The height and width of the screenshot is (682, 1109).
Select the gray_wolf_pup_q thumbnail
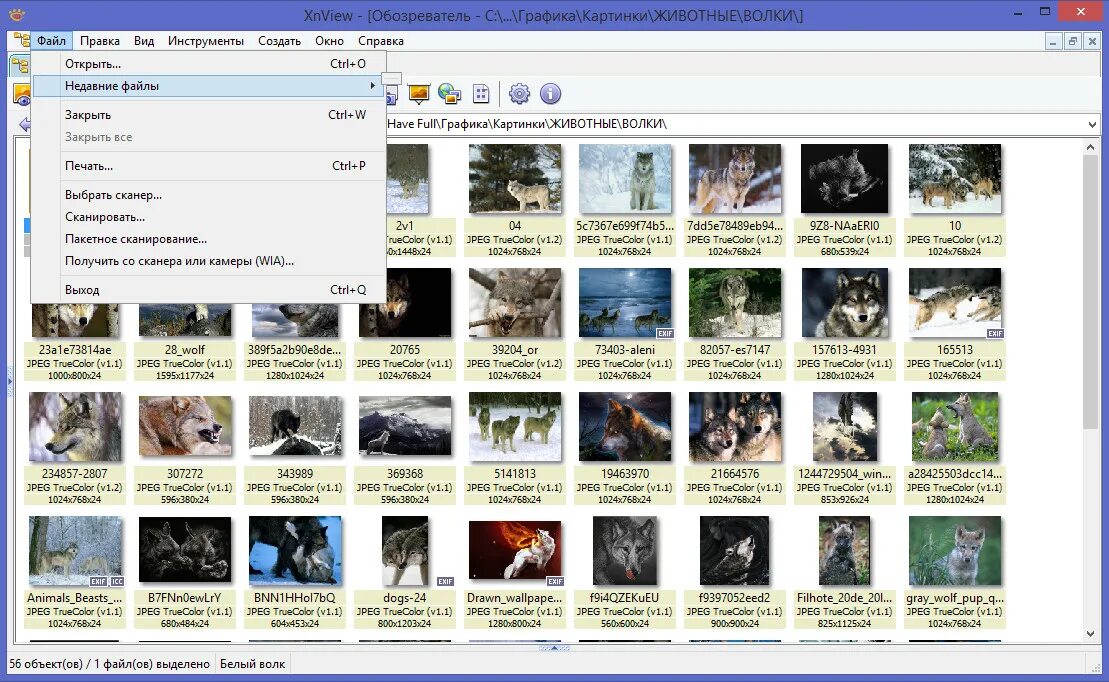[955, 550]
